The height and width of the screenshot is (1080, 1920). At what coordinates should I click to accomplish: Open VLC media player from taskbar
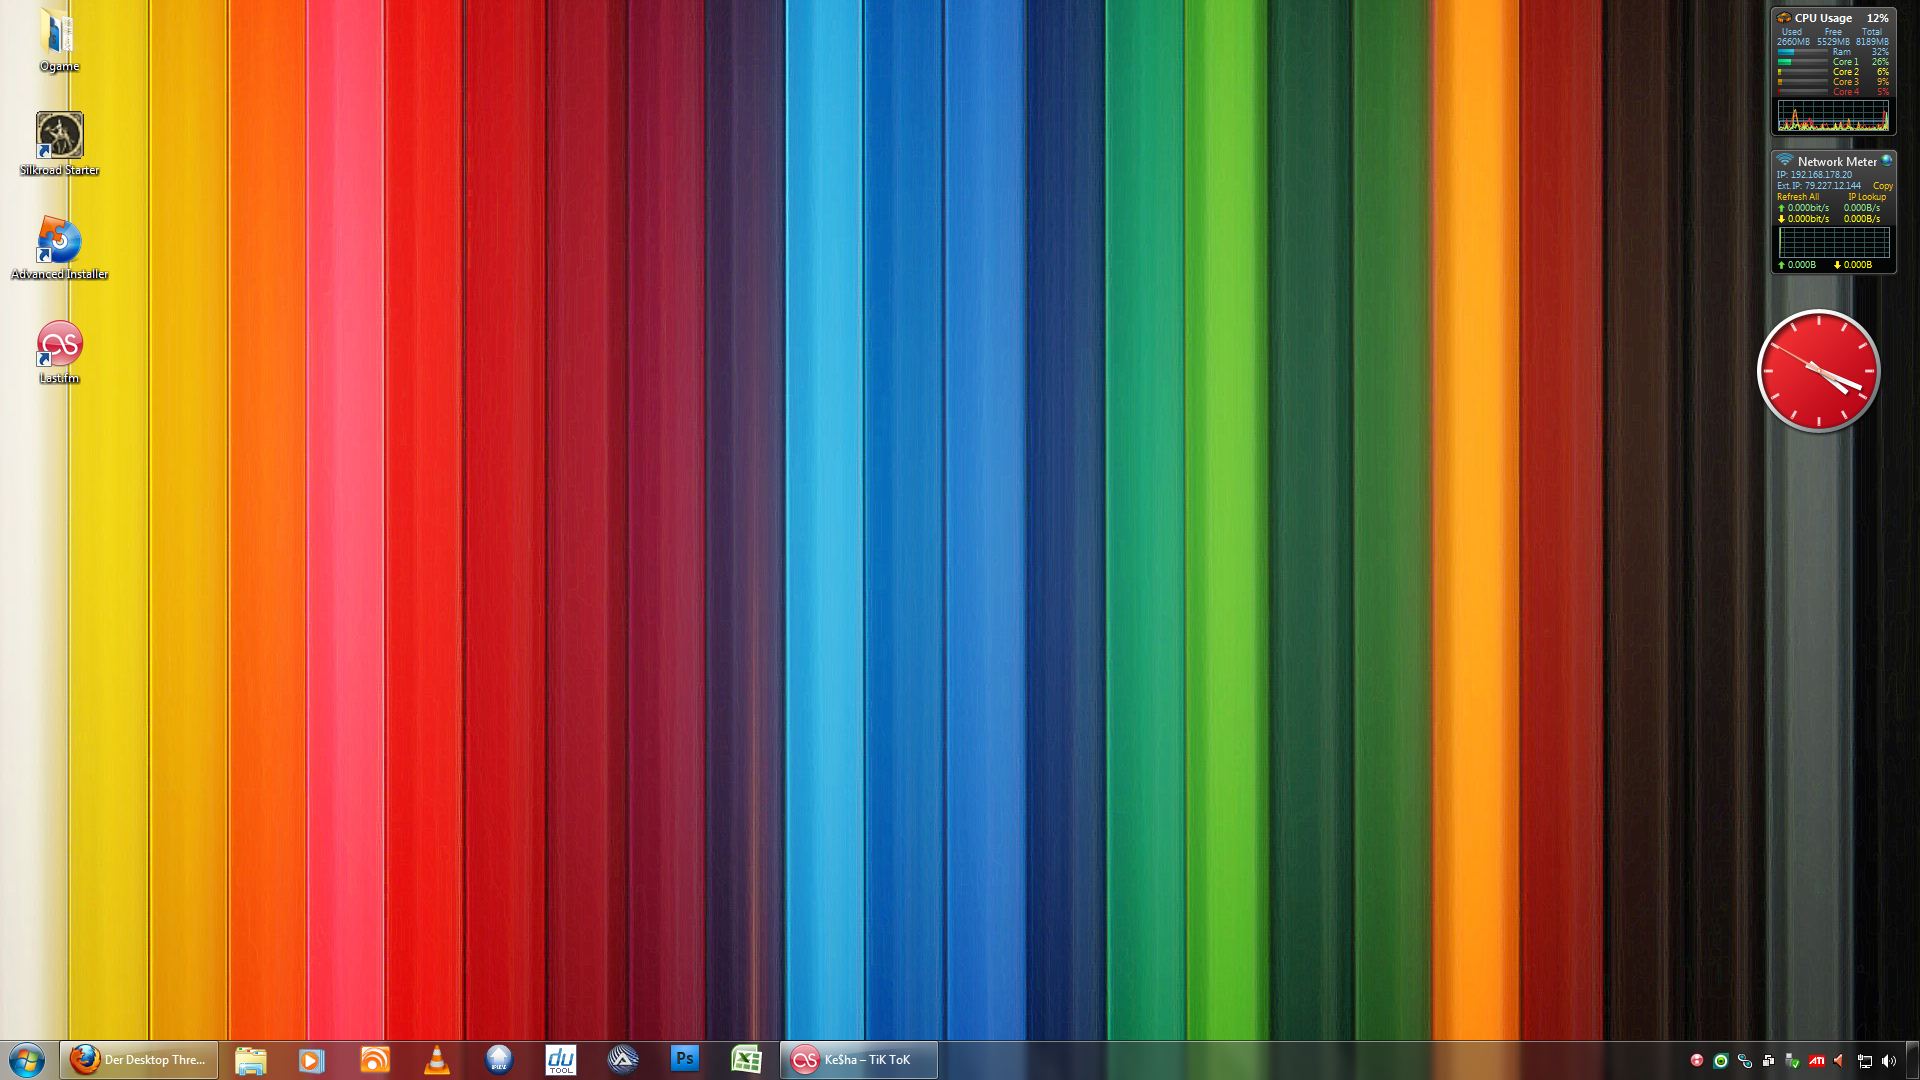coord(437,1060)
